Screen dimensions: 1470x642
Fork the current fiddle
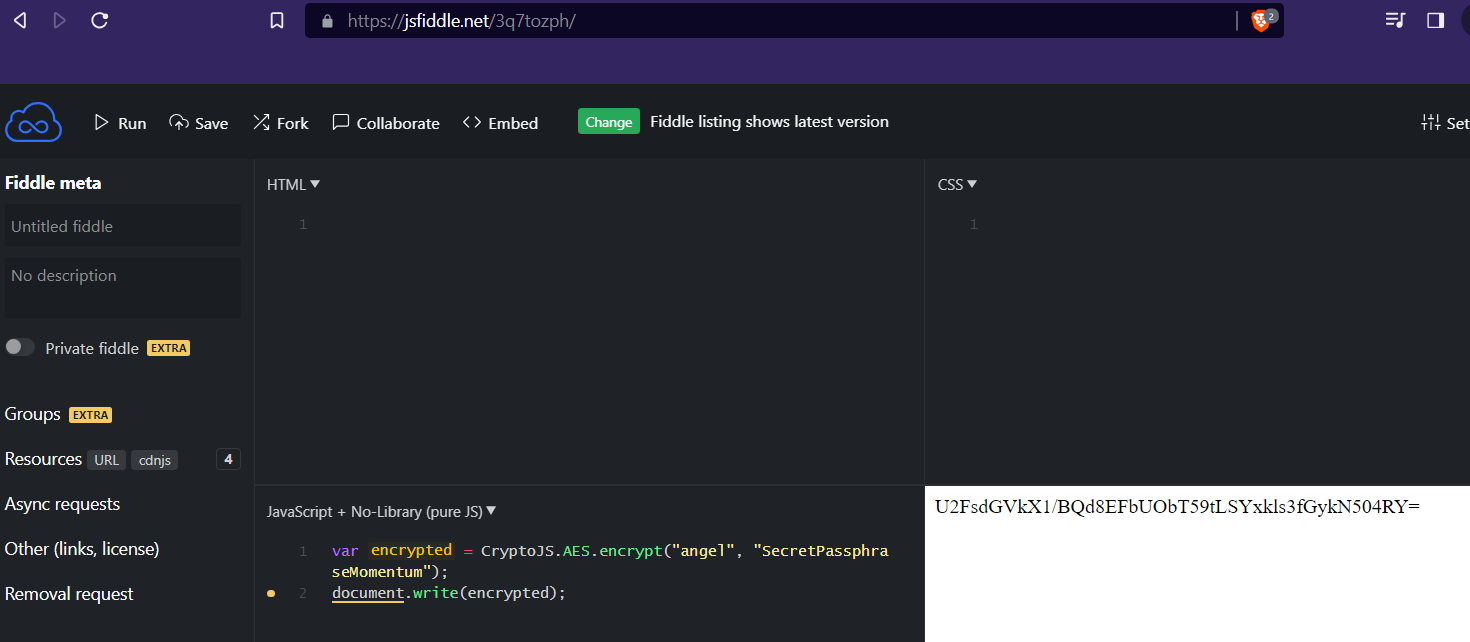click(262, 122)
